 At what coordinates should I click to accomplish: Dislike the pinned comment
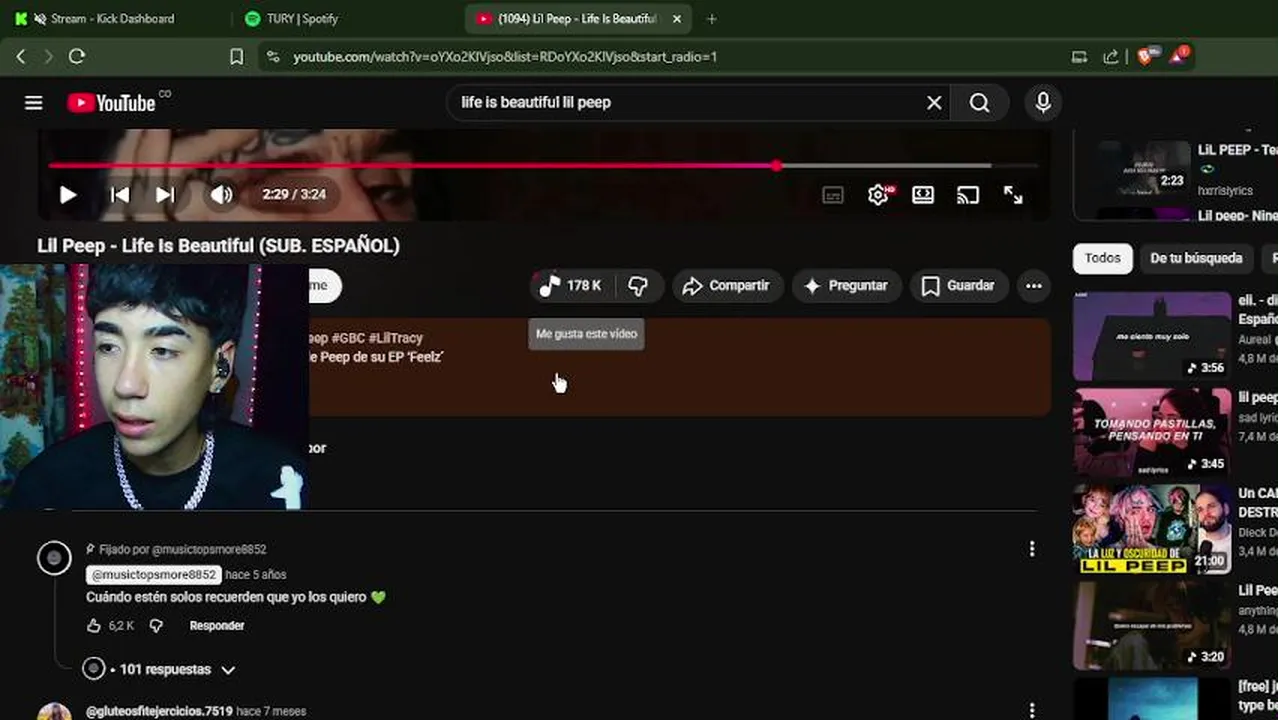point(156,626)
